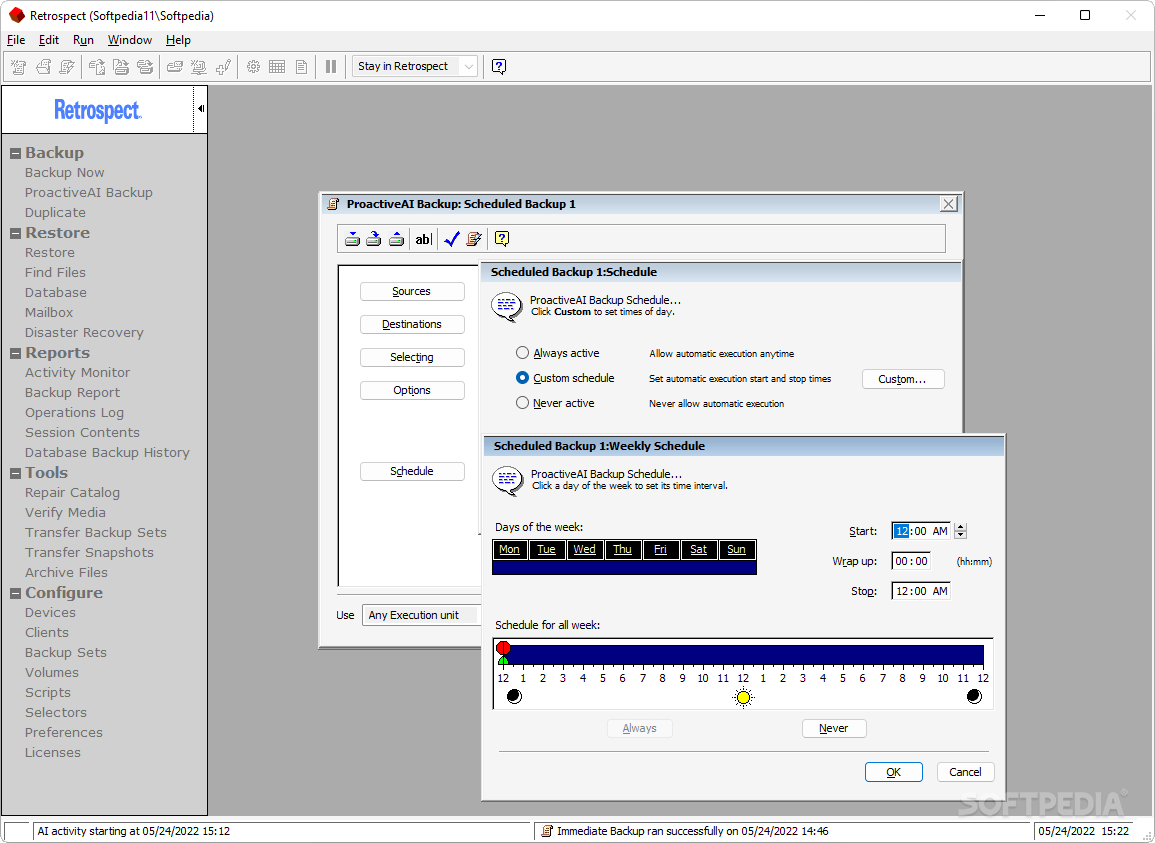Open the Help menu
Image resolution: width=1155 pixels, height=843 pixels.
[178, 40]
